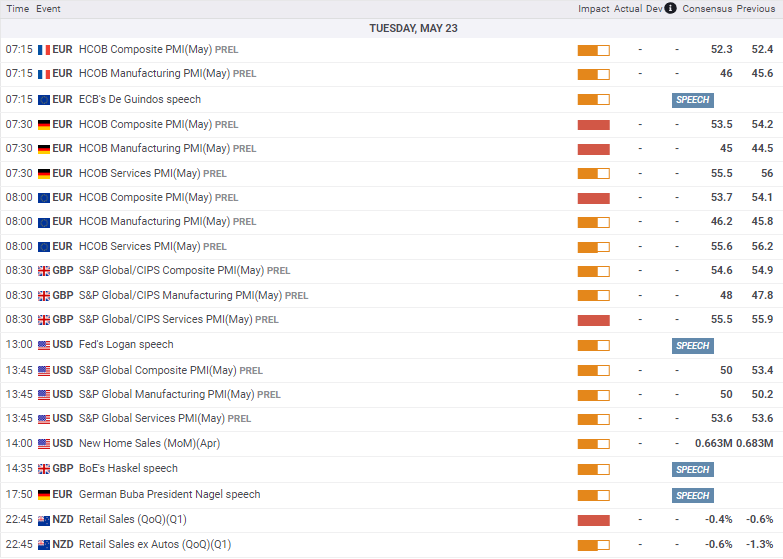Click US flag next to Fed's Logan speech
This screenshot has height=559, width=783.
(44, 345)
